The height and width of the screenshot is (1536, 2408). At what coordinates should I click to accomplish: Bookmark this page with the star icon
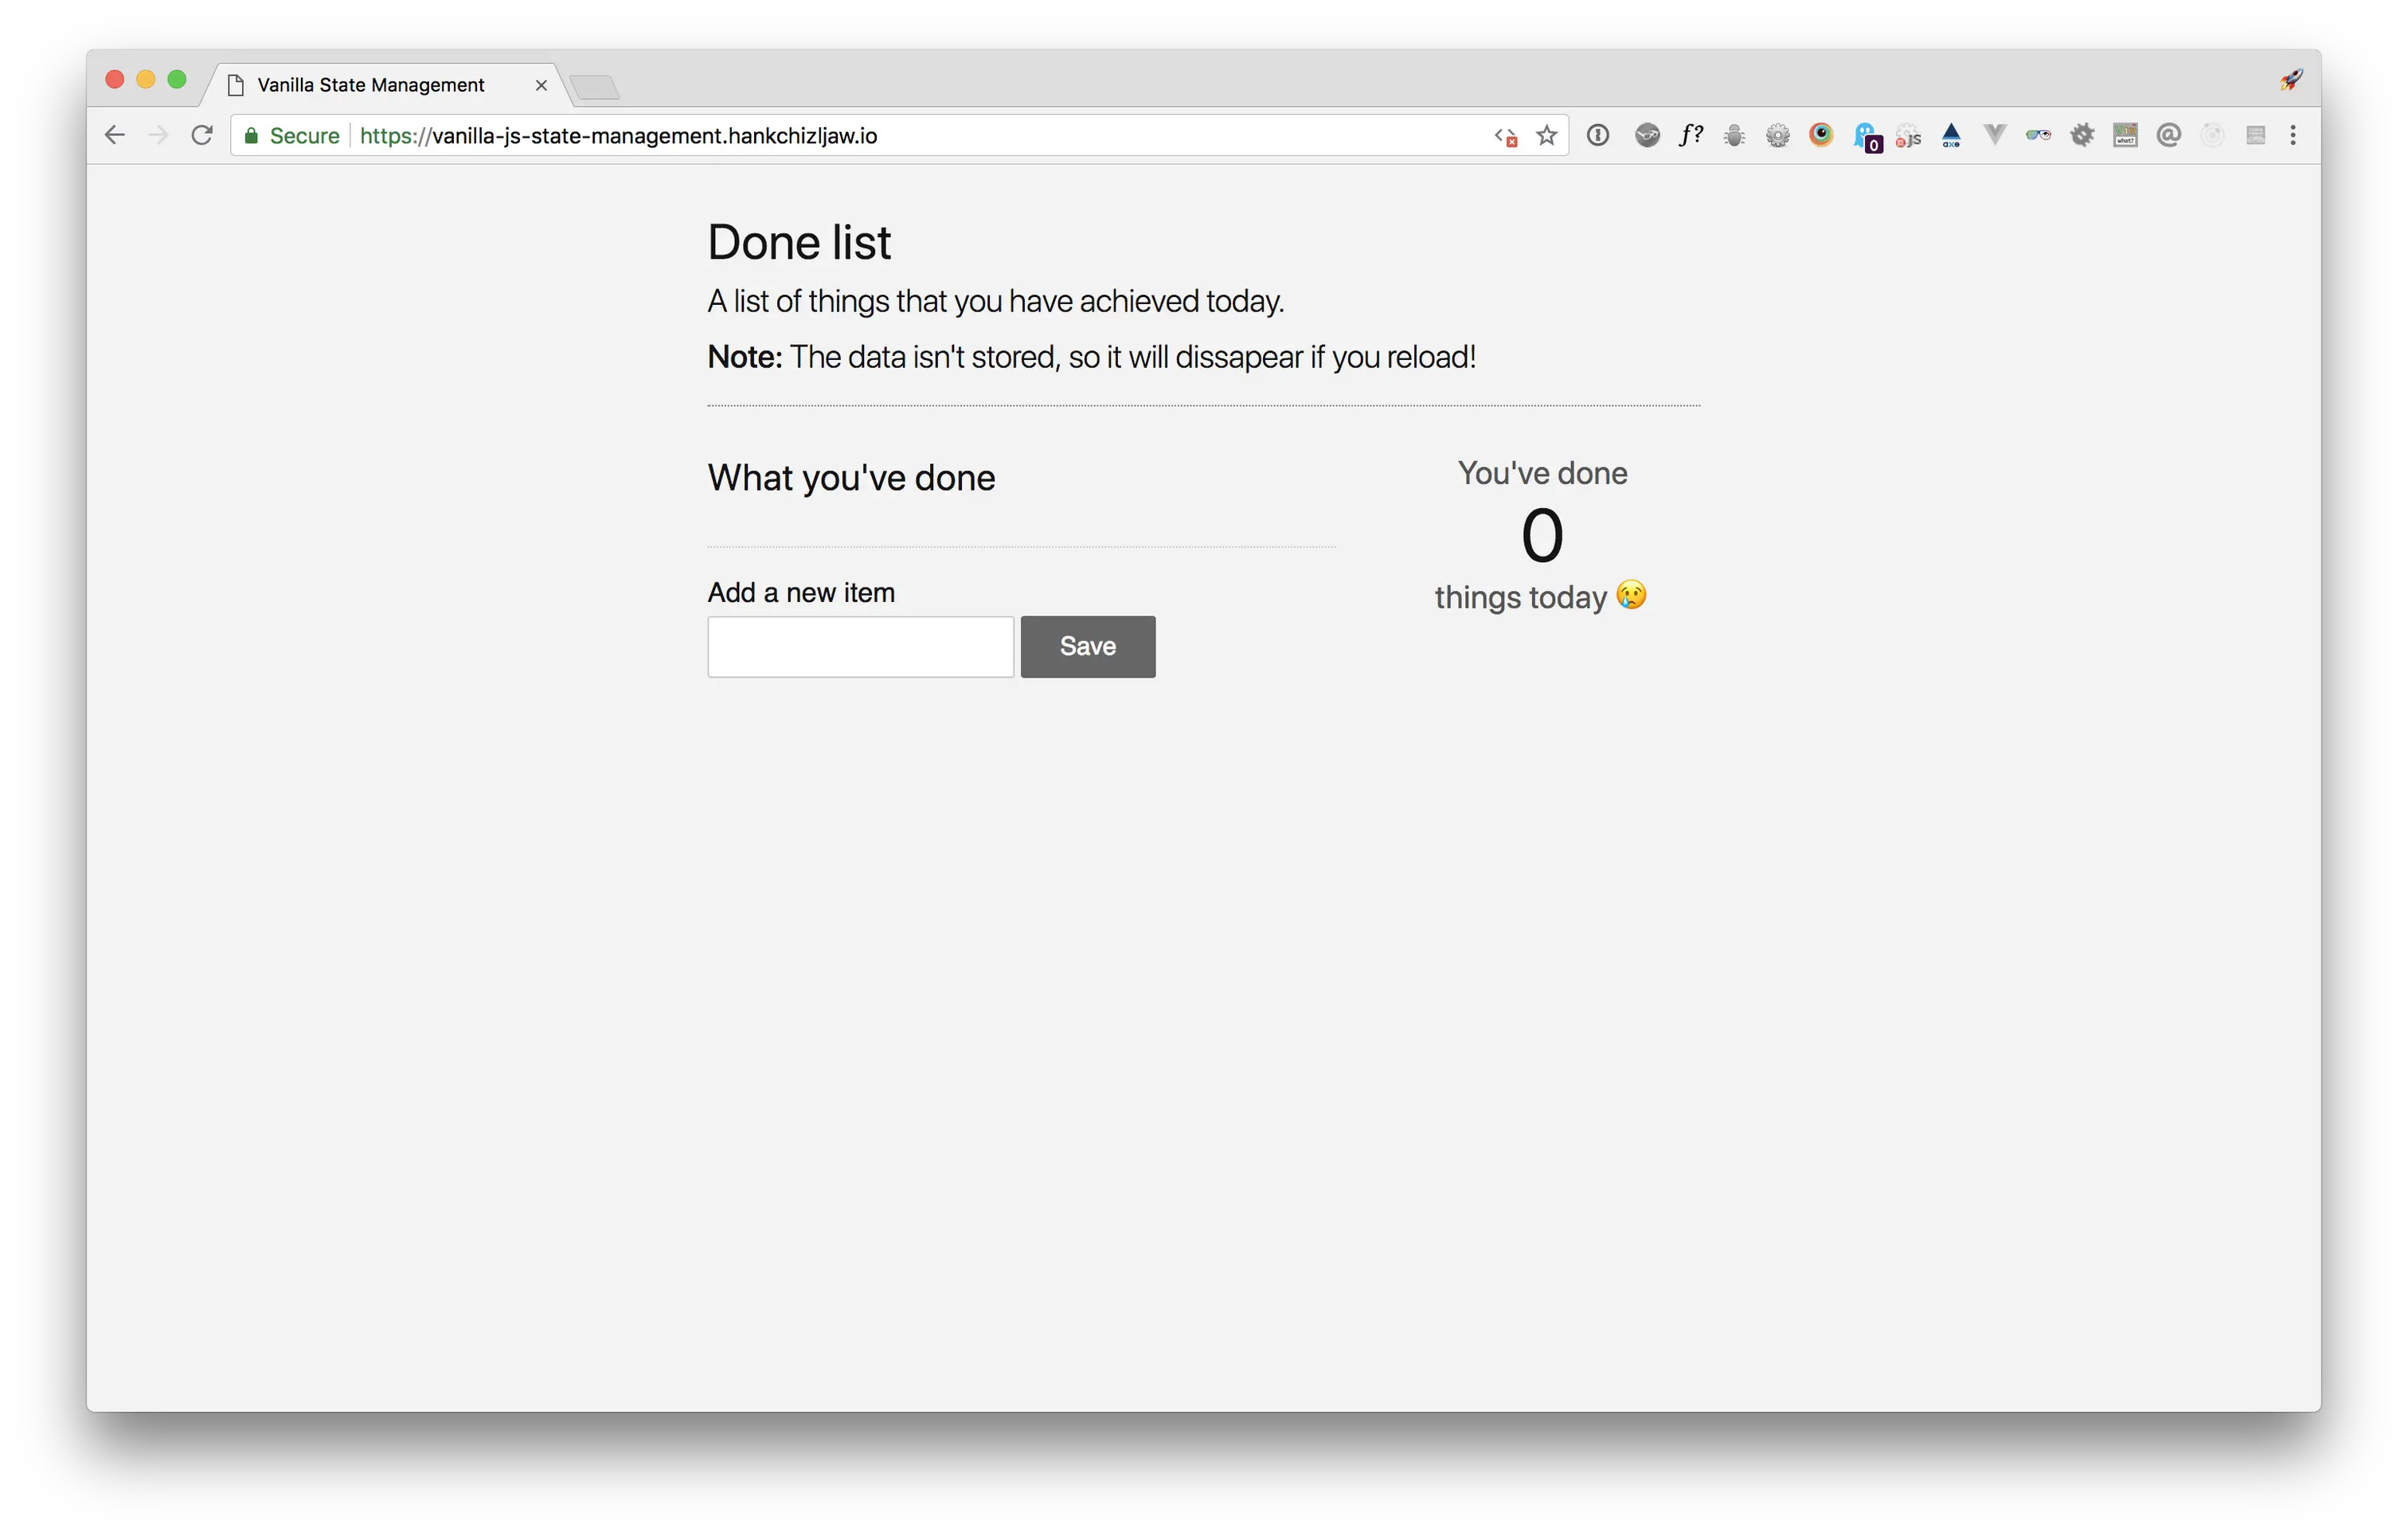pyautogui.click(x=1546, y=135)
